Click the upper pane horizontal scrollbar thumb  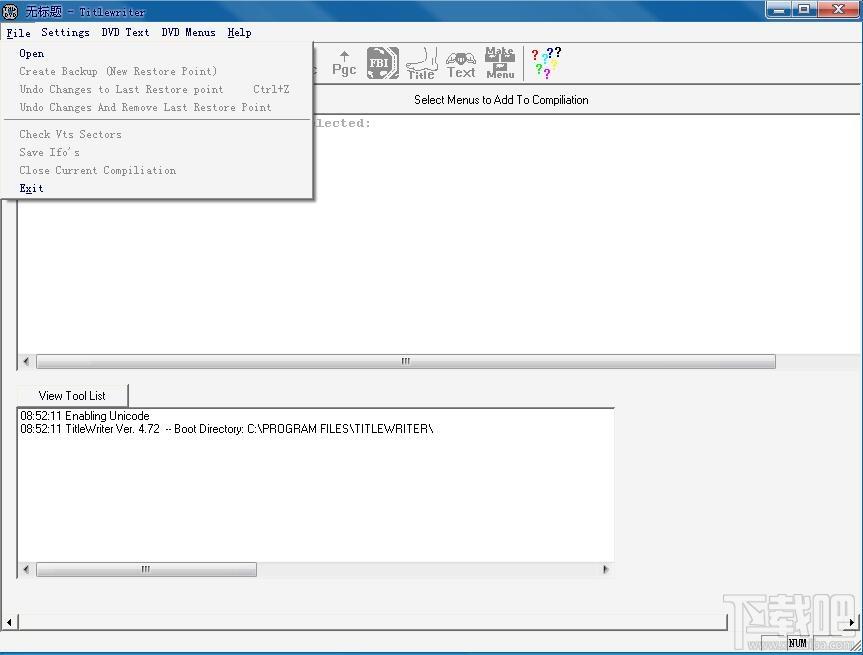[406, 362]
